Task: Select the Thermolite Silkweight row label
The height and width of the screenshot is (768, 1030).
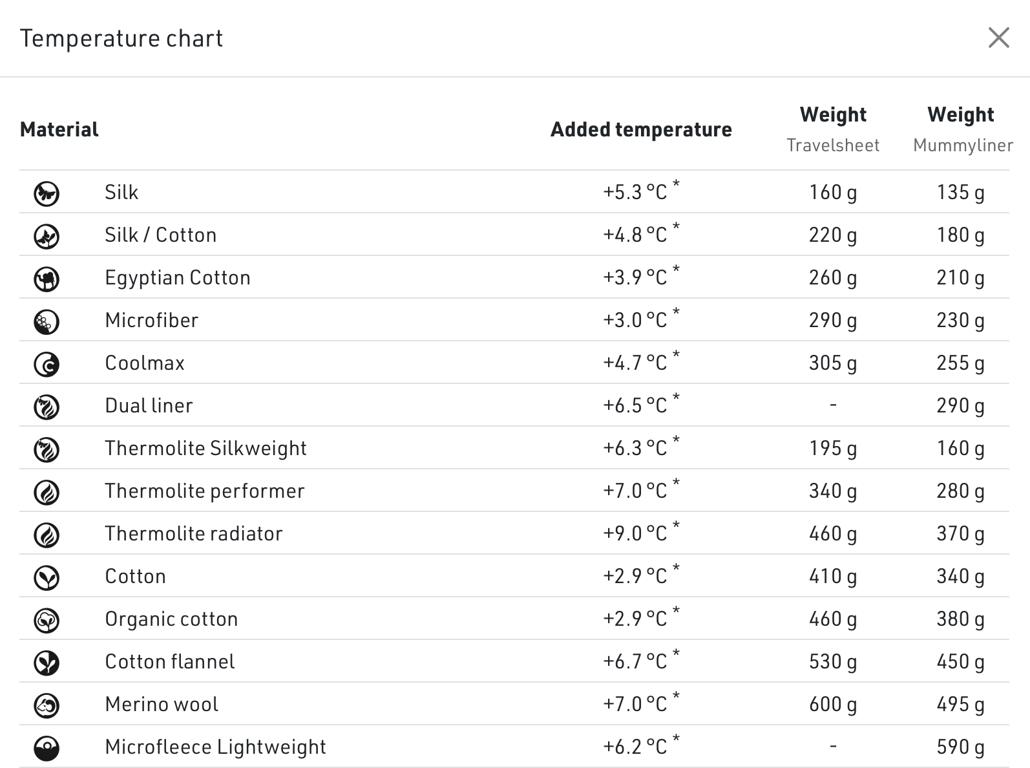Action: click(x=206, y=448)
